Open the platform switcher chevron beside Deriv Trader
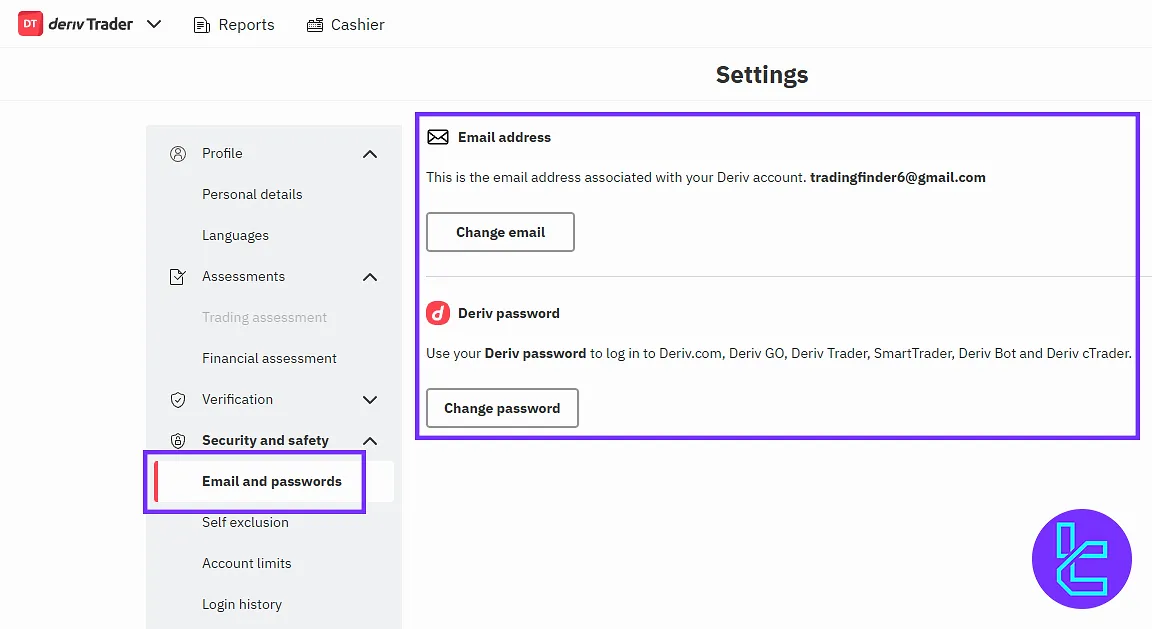The height and width of the screenshot is (629, 1152). tap(154, 24)
